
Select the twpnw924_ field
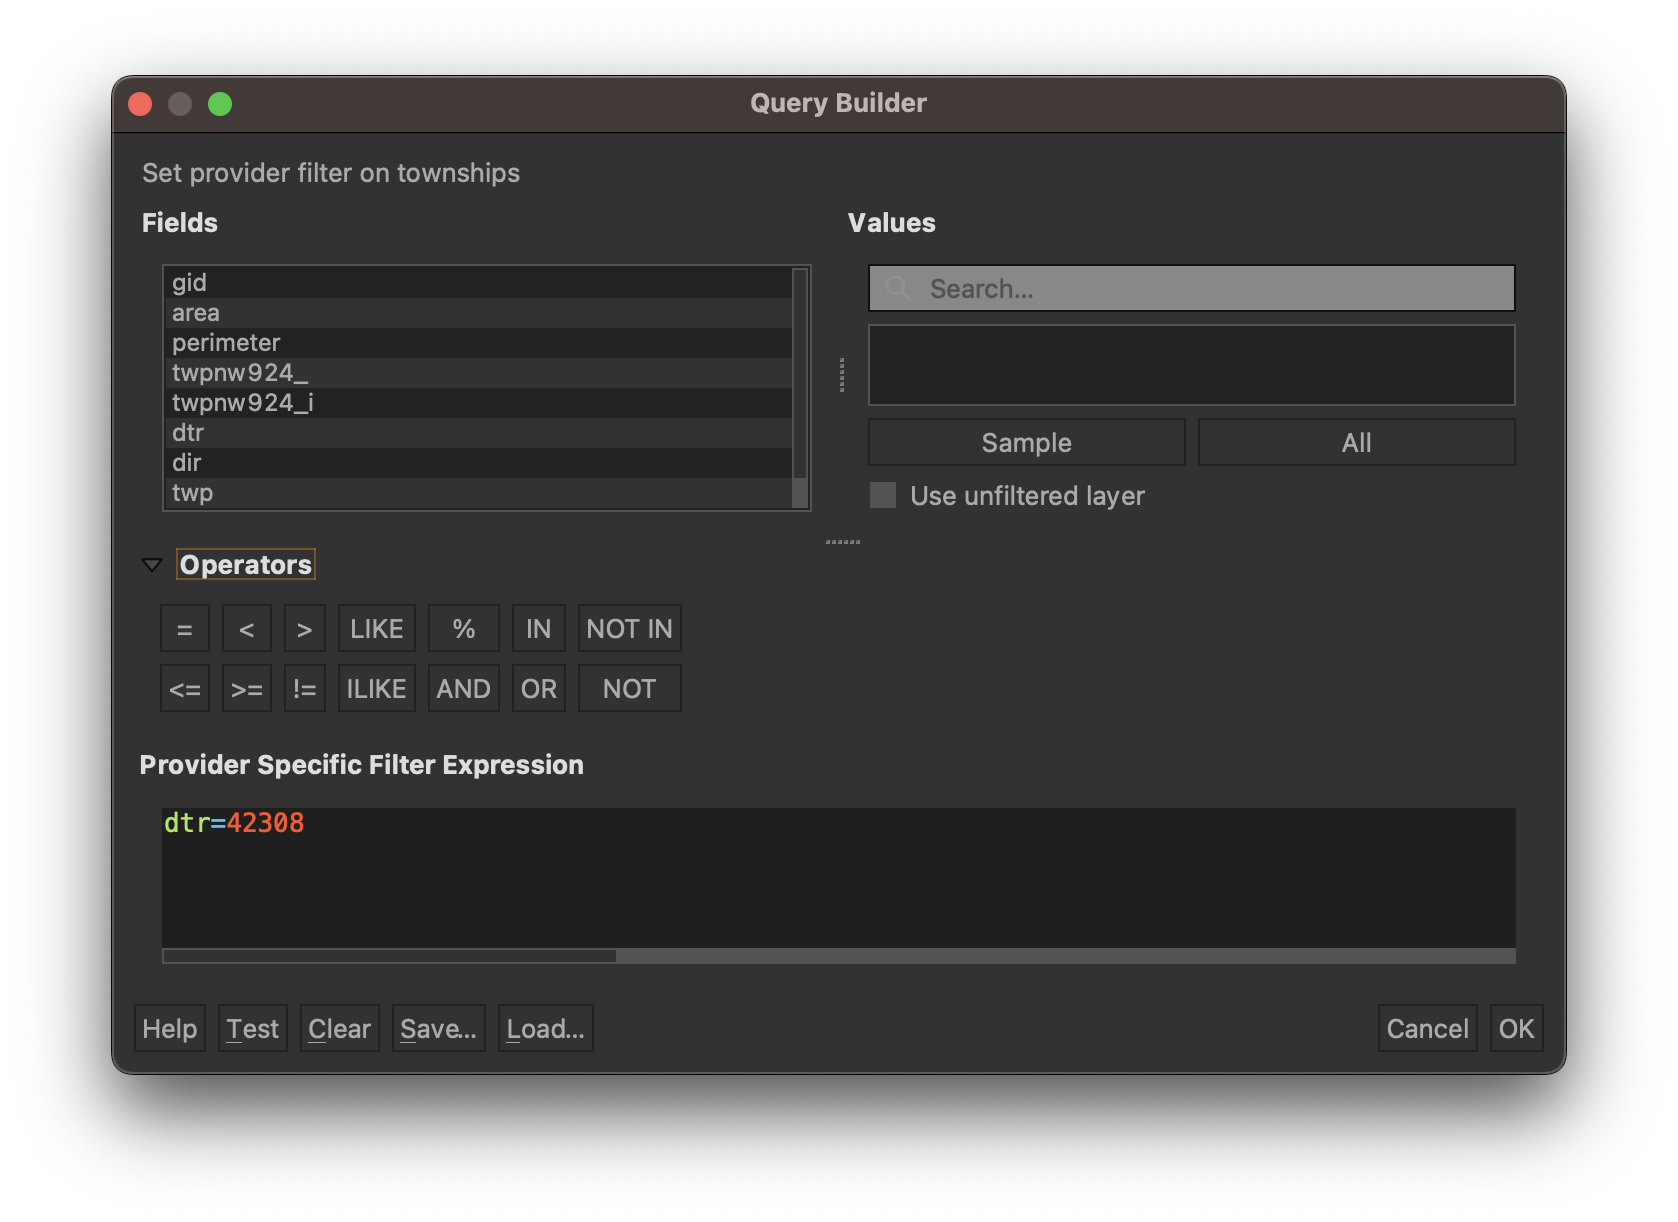(x=478, y=373)
